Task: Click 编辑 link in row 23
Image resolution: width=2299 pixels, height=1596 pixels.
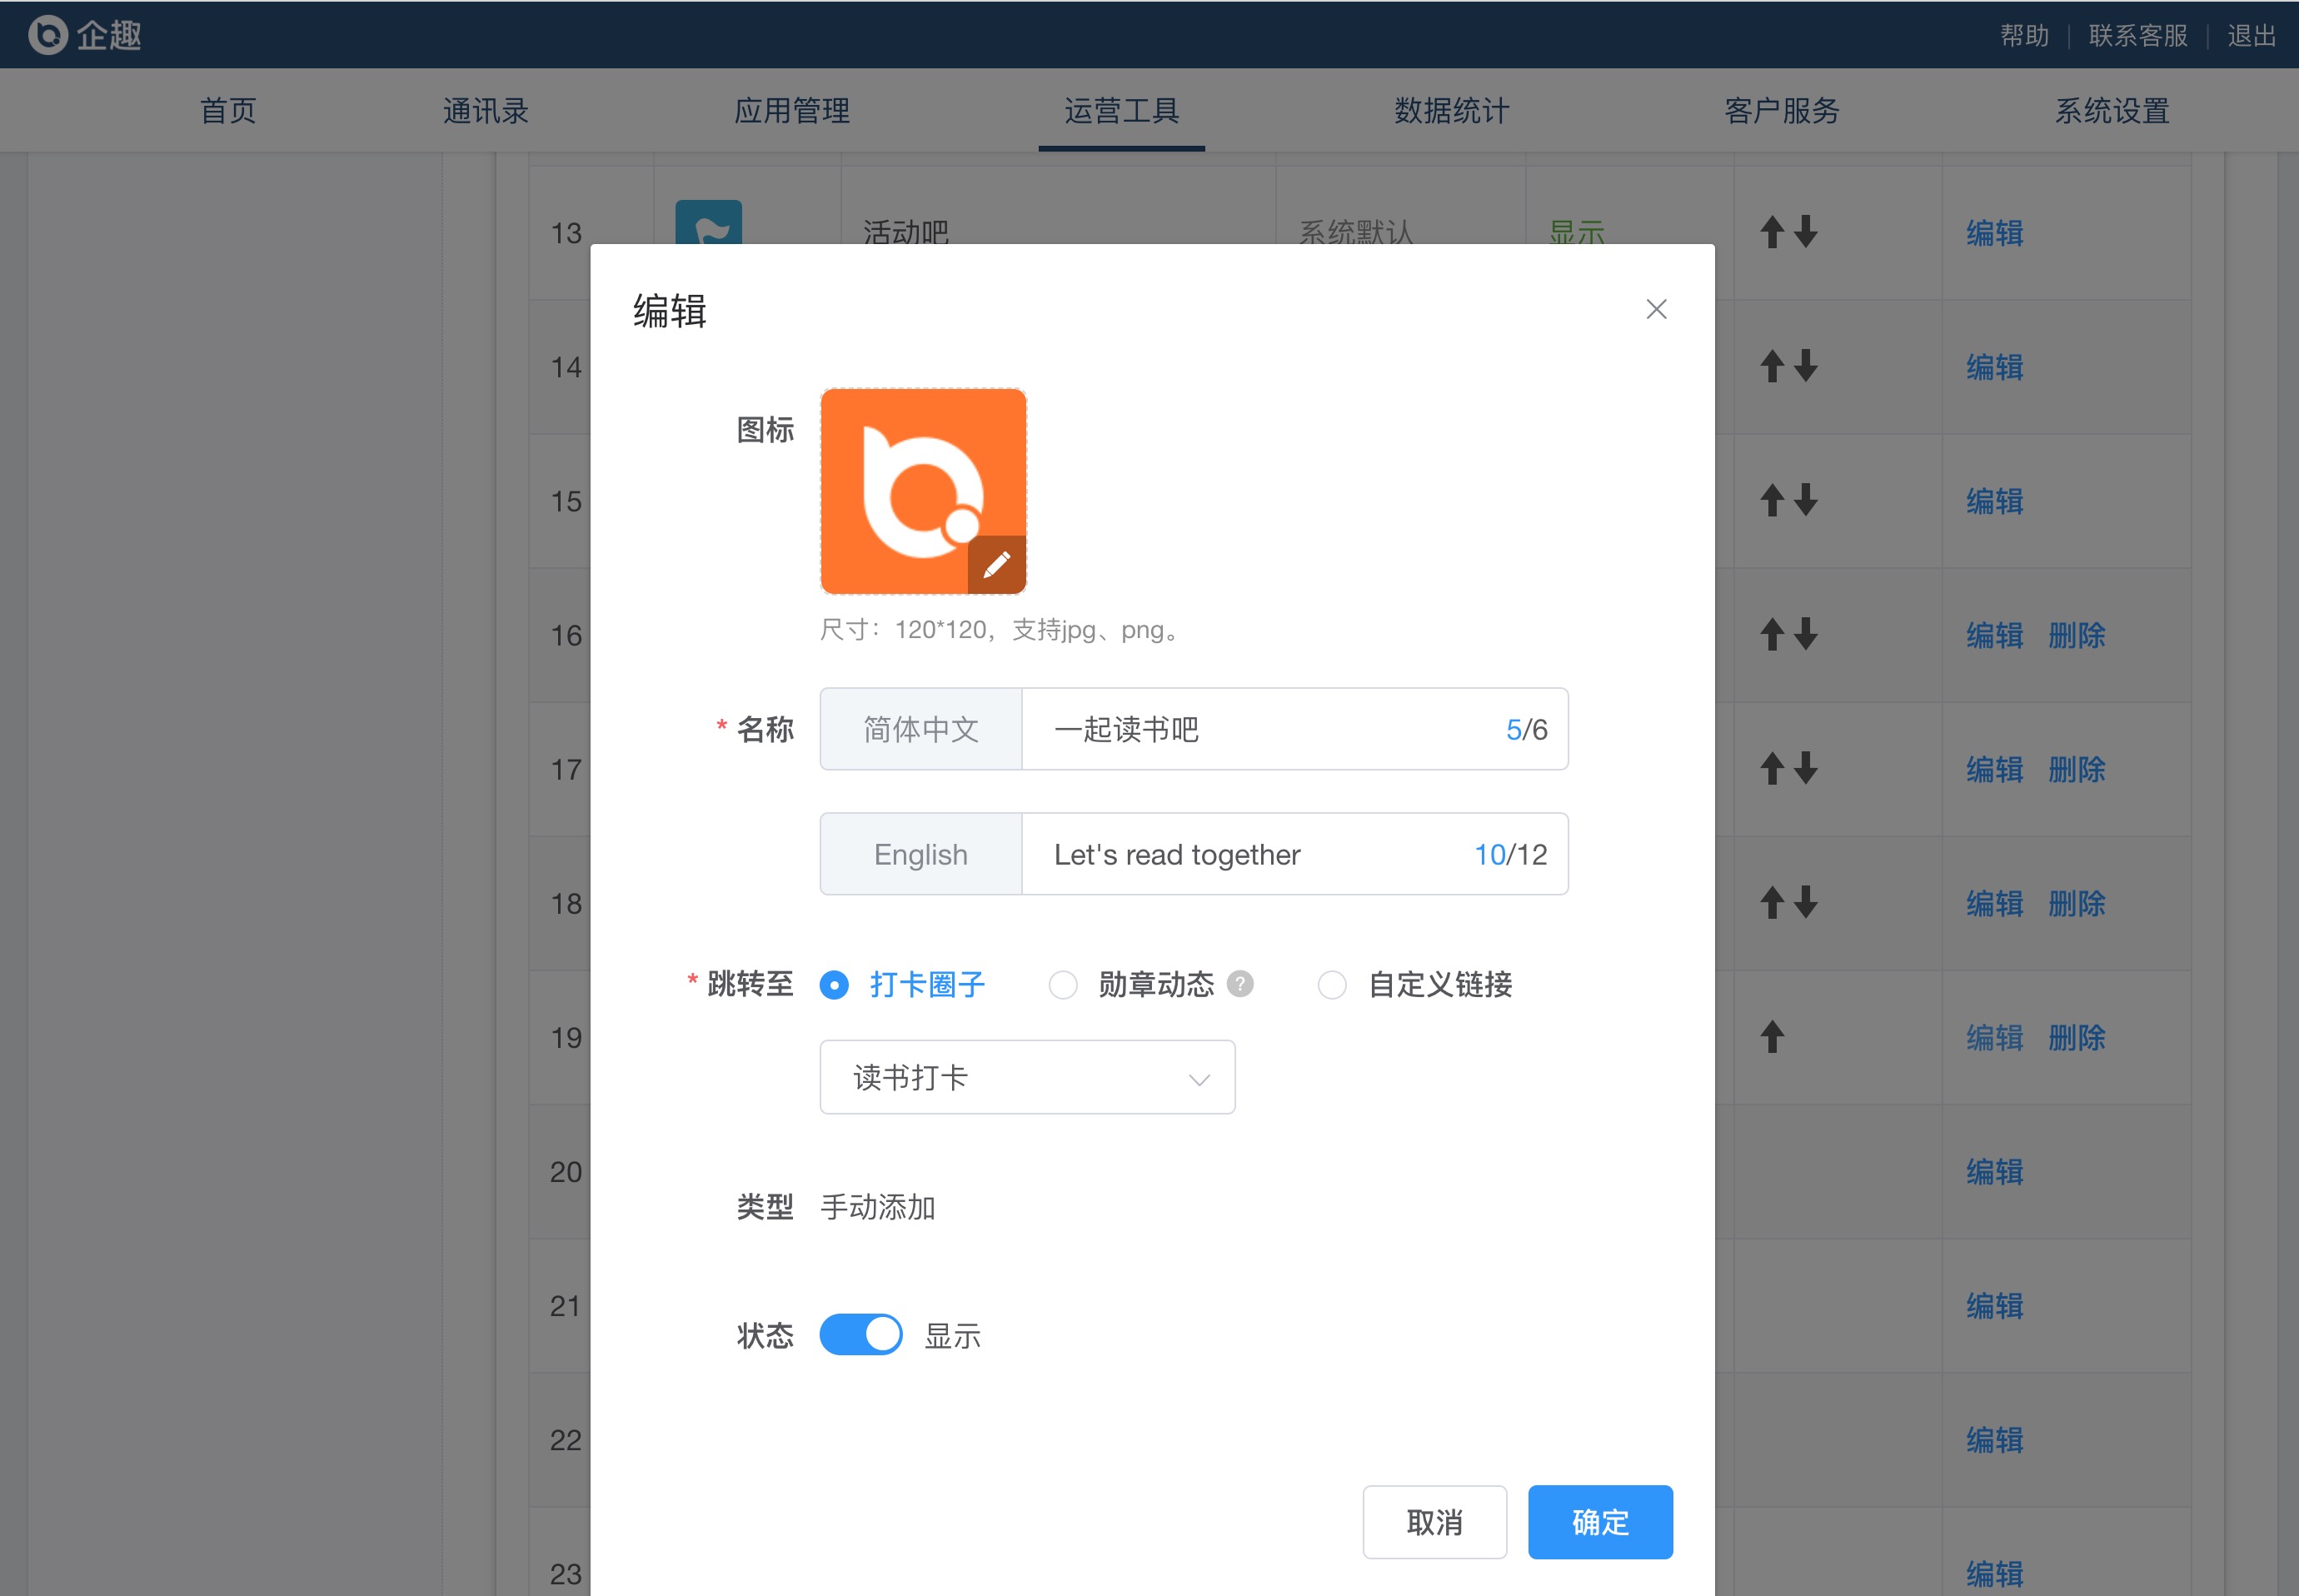Action: (1994, 1573)
